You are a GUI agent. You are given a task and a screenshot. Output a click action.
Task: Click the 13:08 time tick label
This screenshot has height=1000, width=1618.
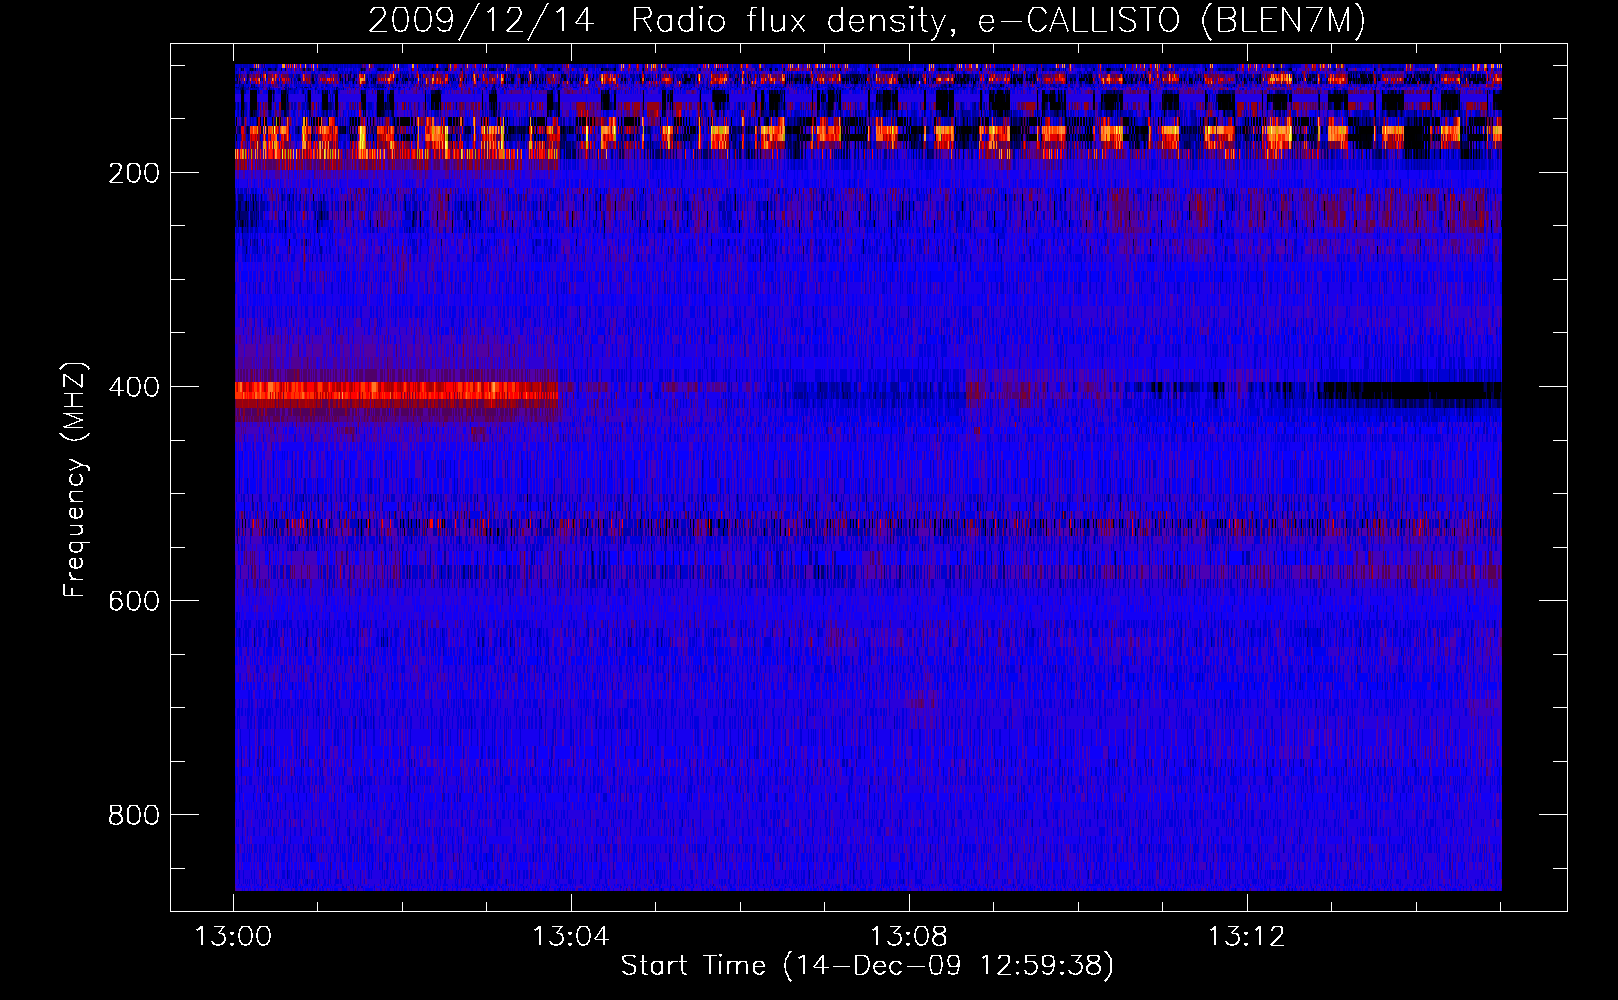909,937
